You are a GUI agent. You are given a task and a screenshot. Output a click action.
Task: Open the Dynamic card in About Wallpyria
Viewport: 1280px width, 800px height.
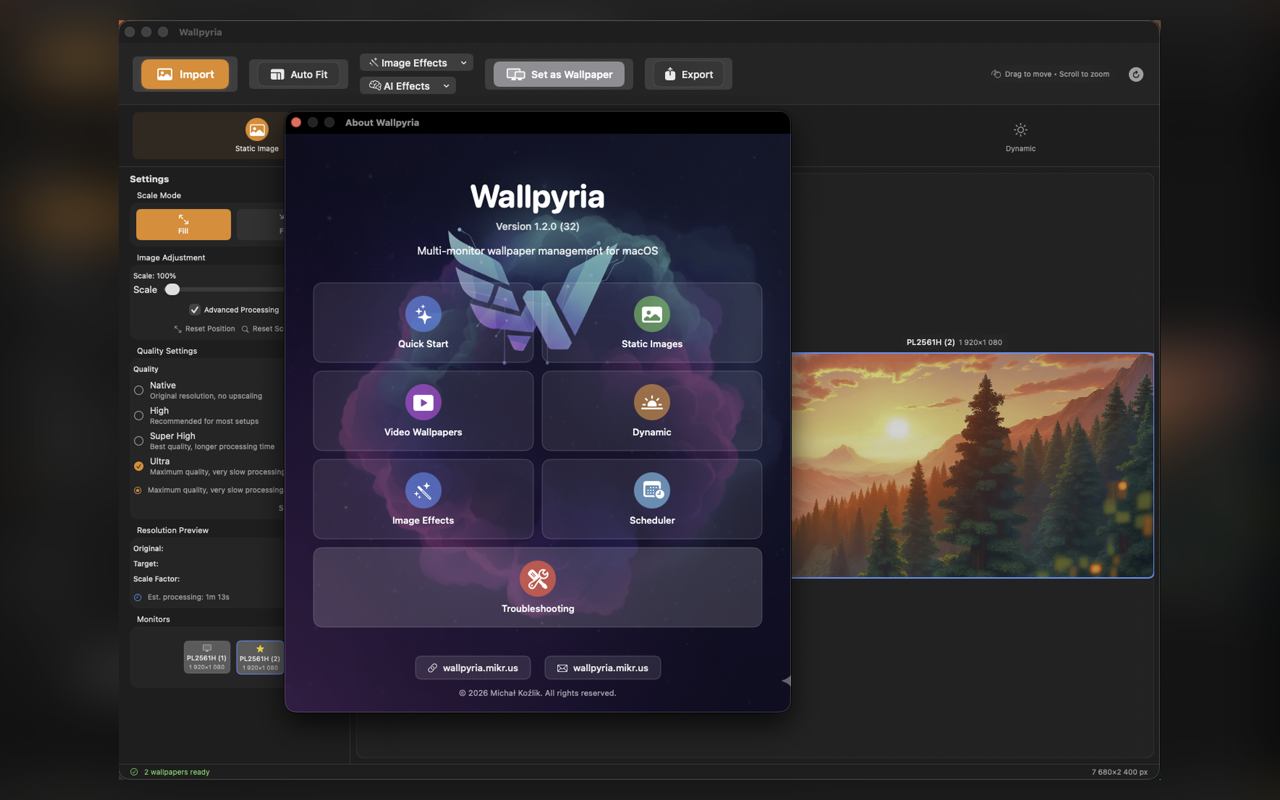652,411
